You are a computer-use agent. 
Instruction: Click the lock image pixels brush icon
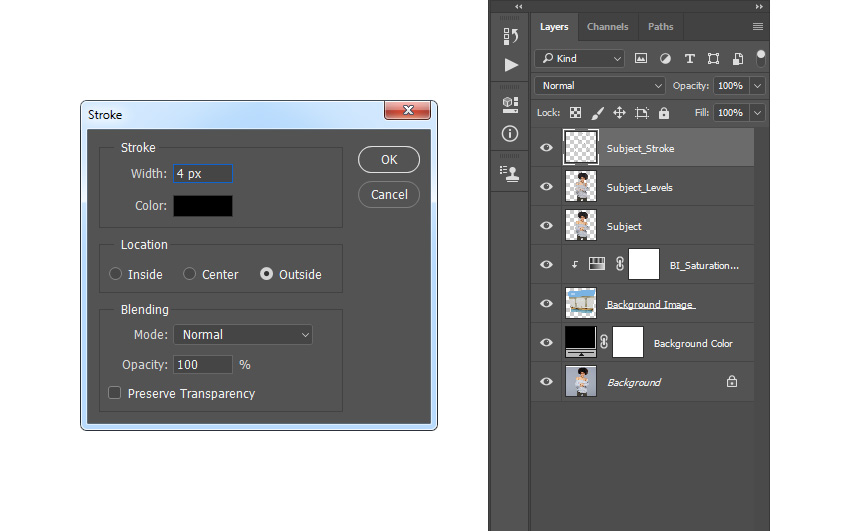[597, 113]
